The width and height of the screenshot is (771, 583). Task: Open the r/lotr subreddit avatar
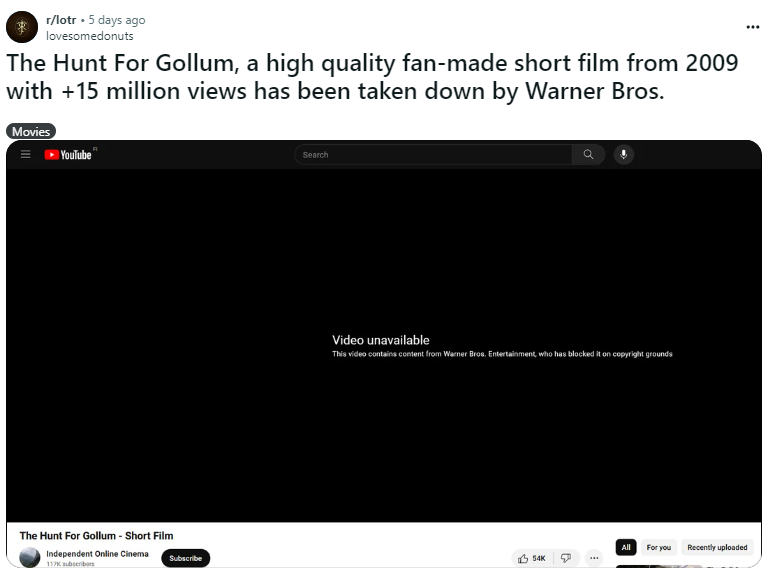(x=22, y=27)
